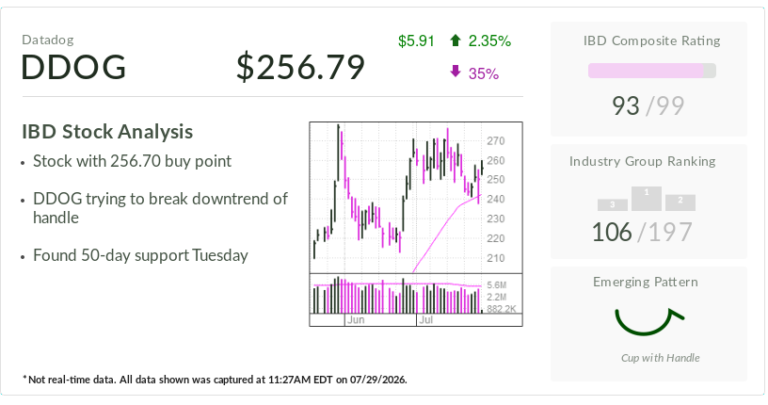
Task: Click the 93/99 composite rating number
Action: pyautogui.click(x=648, y=106)
